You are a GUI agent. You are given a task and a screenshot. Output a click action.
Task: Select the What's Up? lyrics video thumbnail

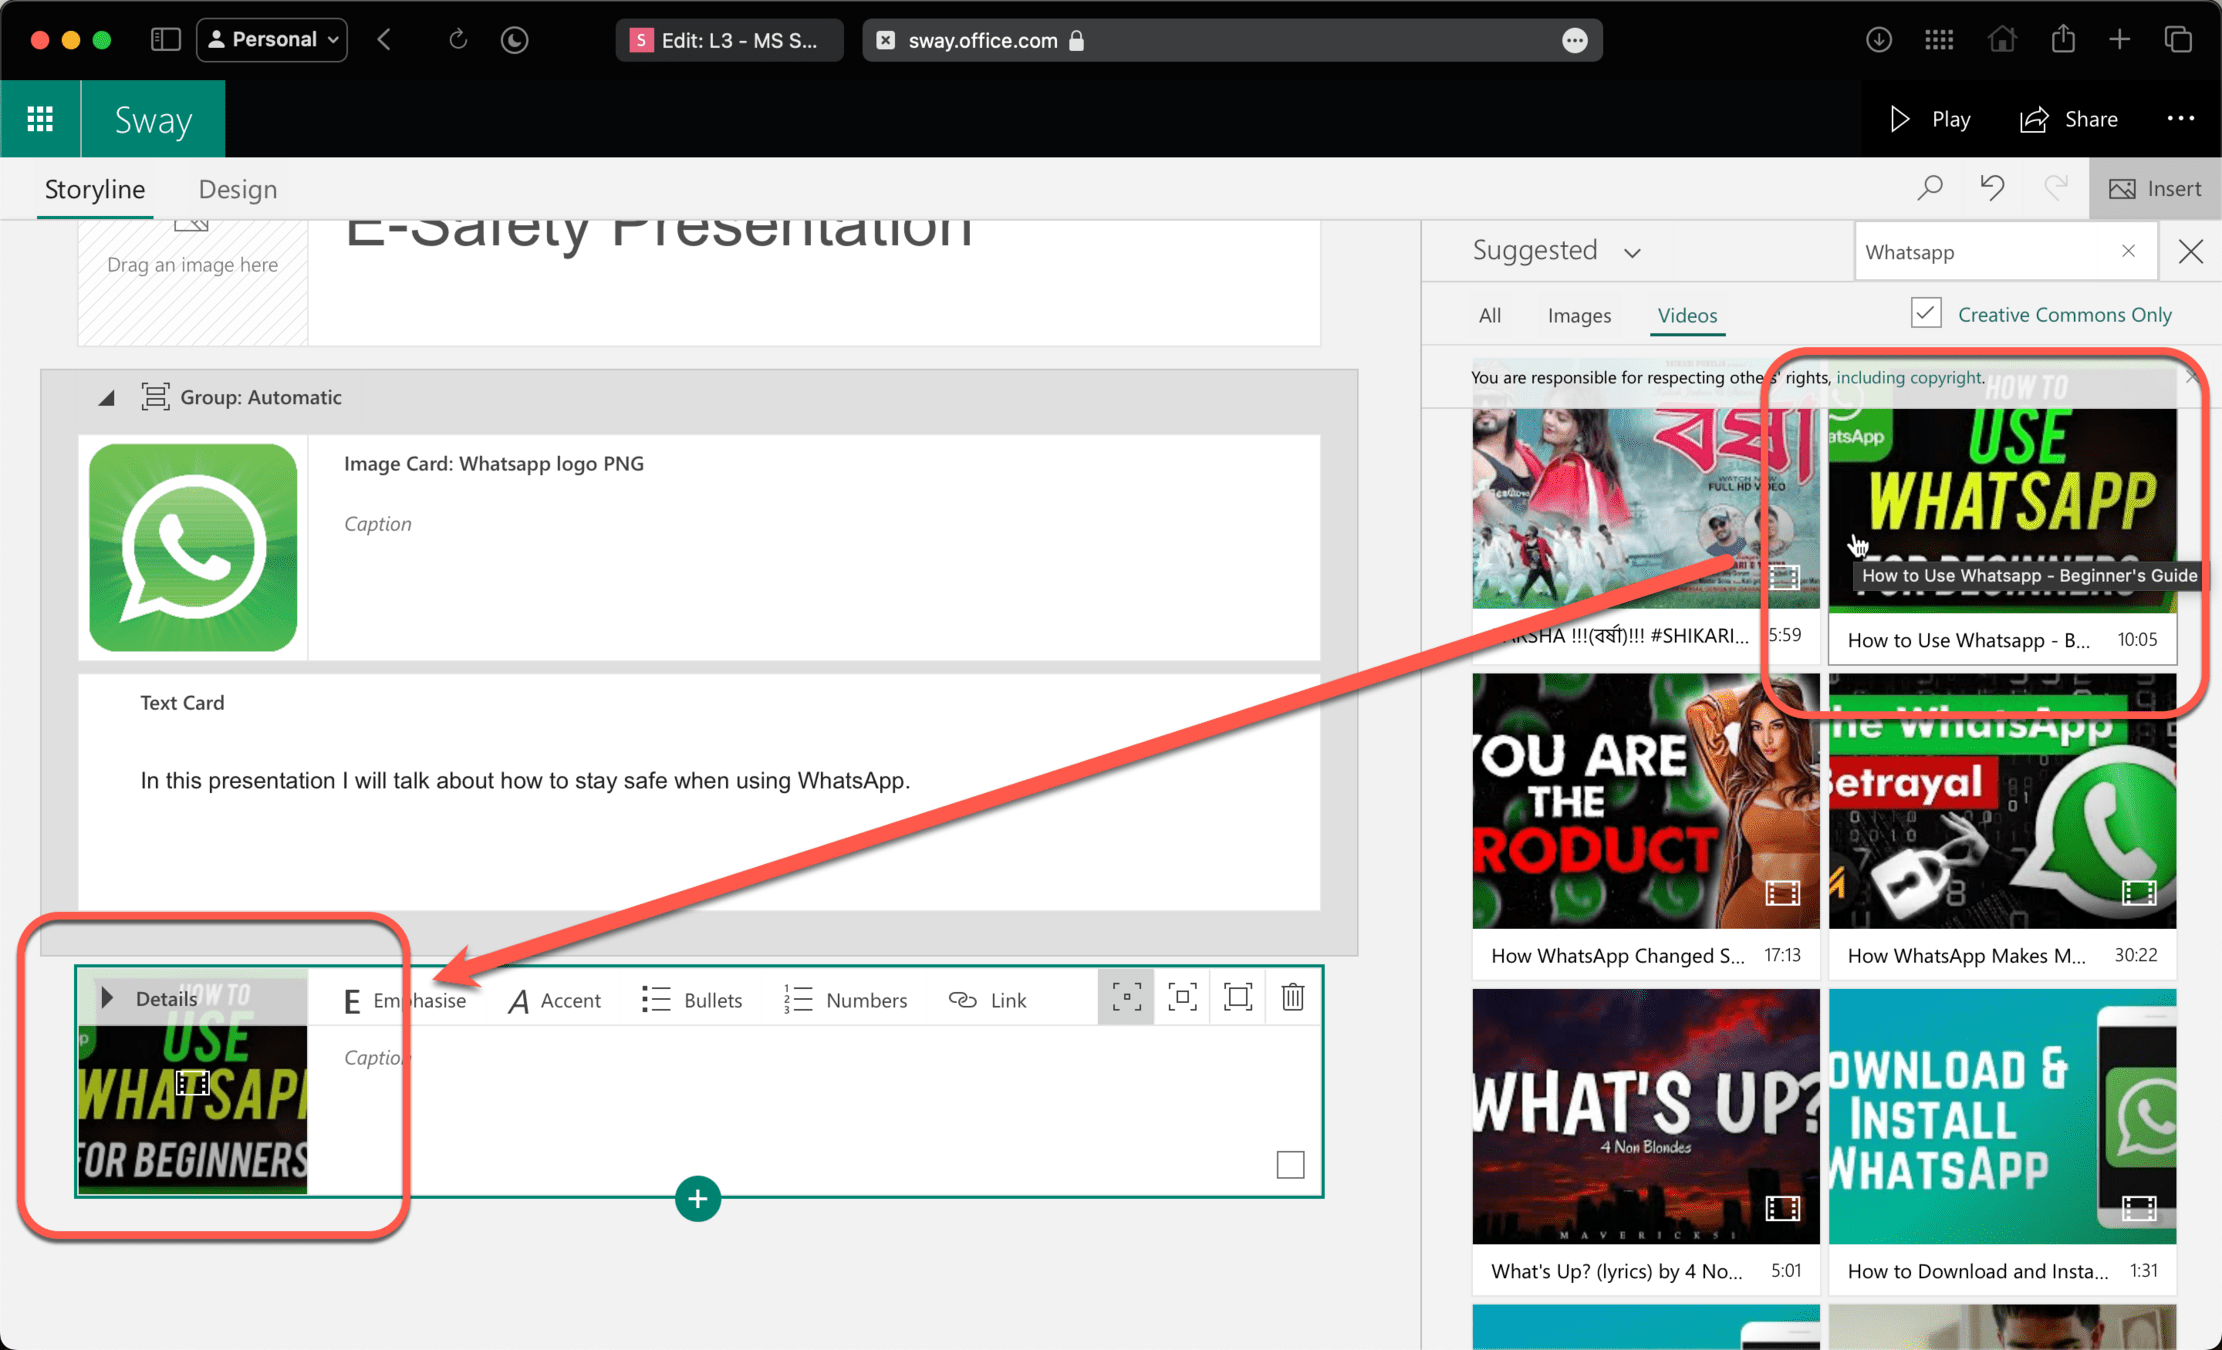pyautogui.click(x=1645, y=1116)
